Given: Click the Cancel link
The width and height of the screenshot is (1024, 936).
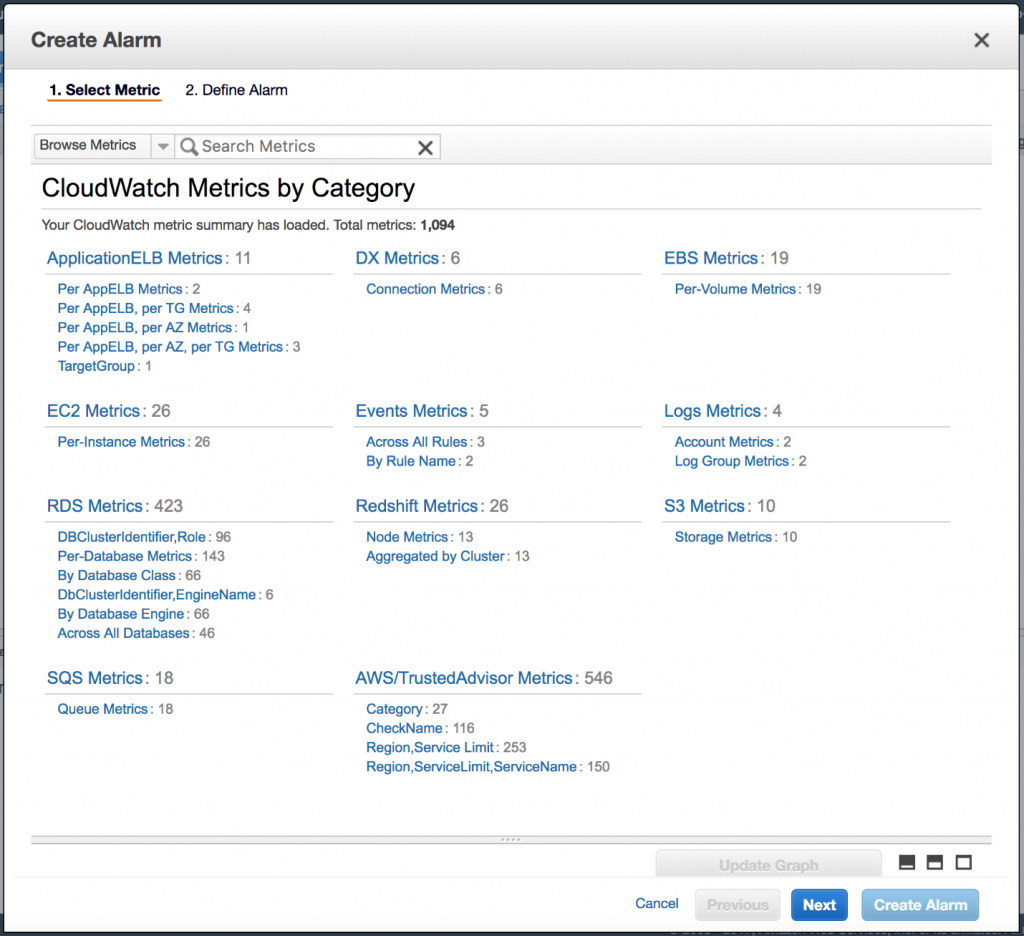Looking at the screenshot, I should 656,903.
